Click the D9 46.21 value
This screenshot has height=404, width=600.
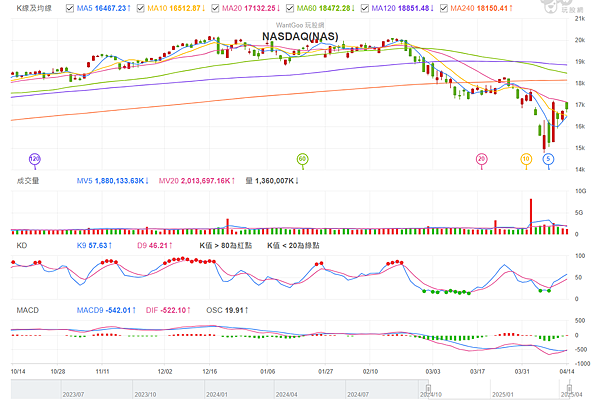click(x=153, y=246)
